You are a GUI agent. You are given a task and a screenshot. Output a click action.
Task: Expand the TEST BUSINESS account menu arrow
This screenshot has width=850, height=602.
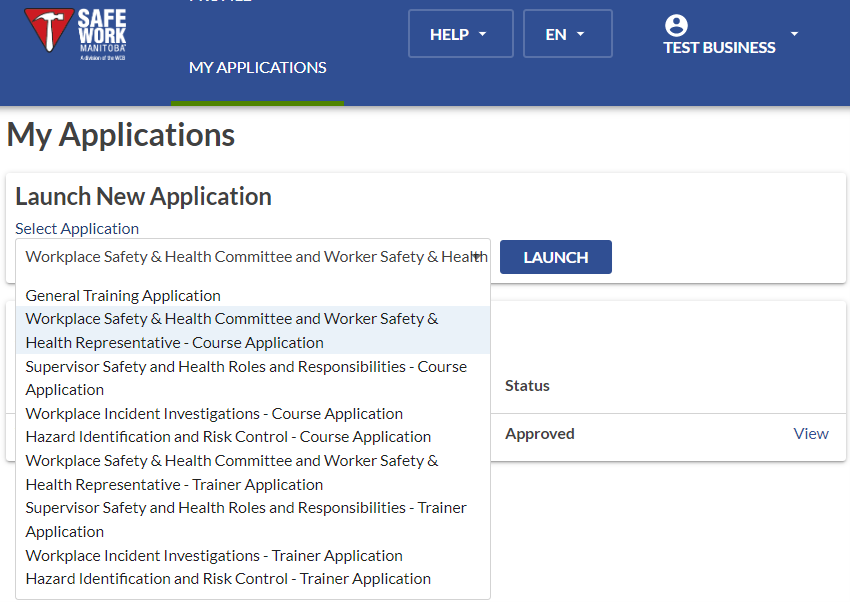794,34
